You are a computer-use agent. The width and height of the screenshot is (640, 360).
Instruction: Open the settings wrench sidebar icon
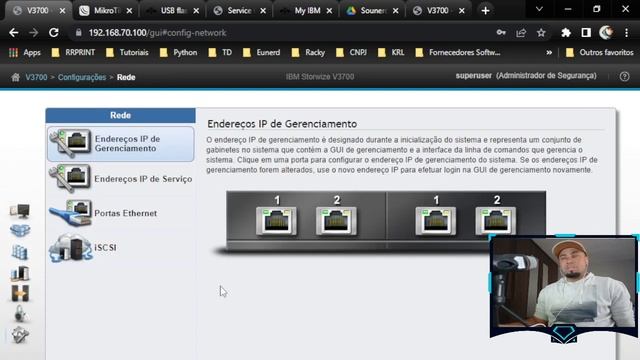[x=20, y=335]
